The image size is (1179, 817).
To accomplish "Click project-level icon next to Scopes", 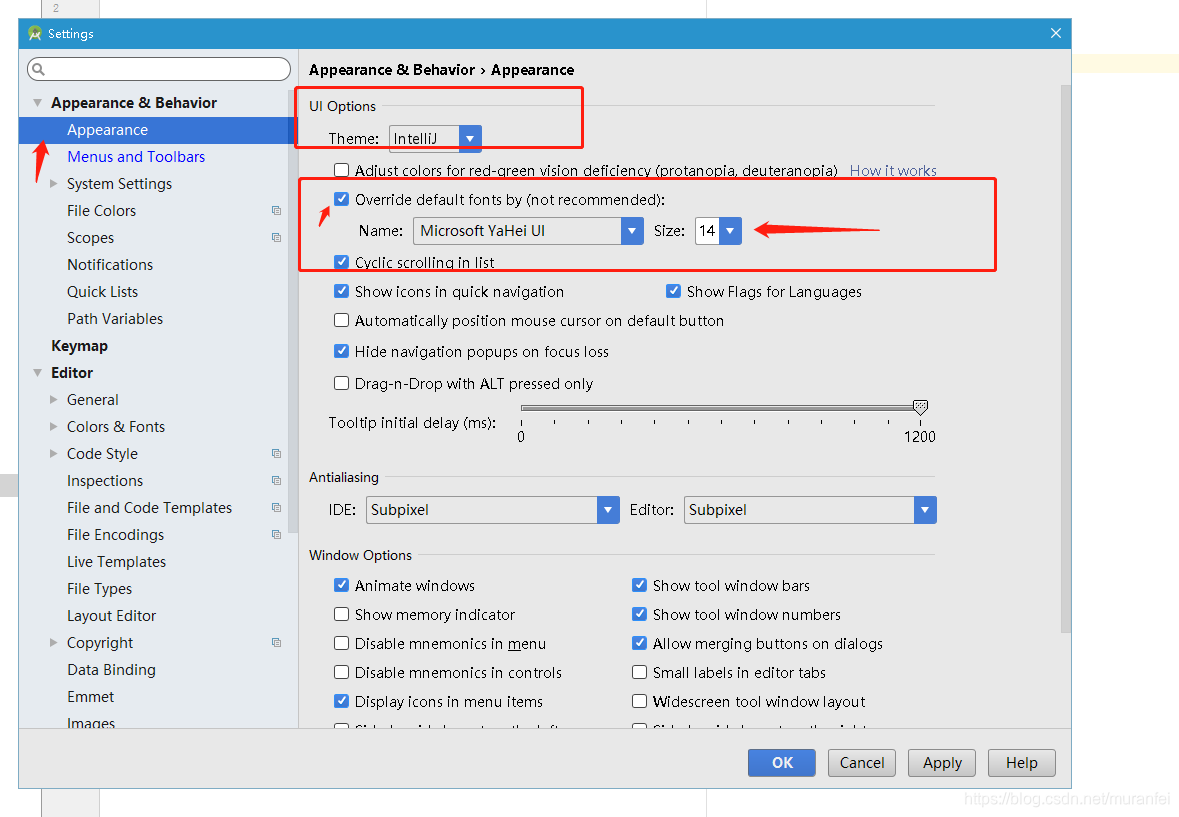I will [x=277, y=238].
